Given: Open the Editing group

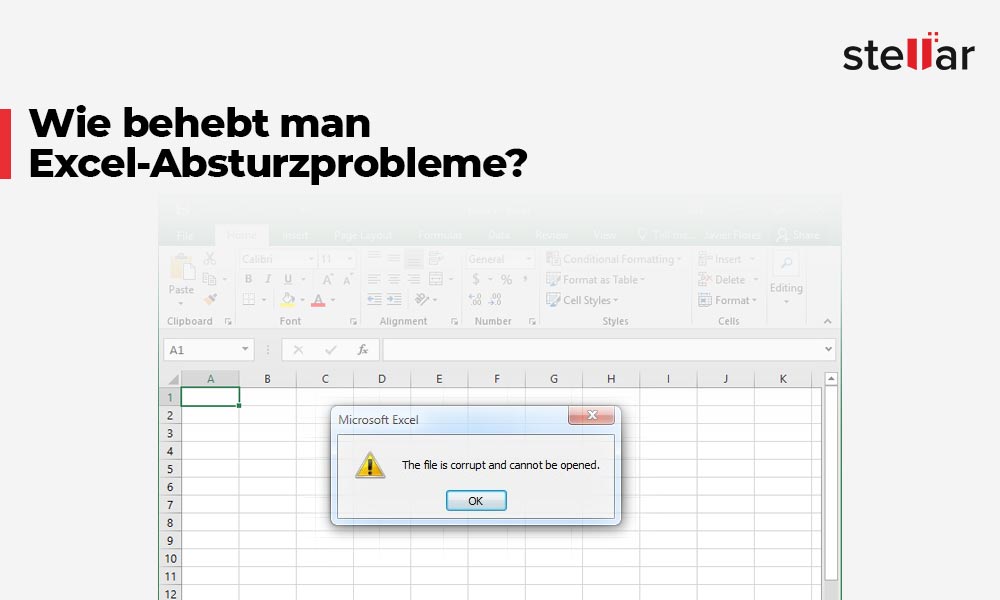Looking at the screenshot, I should tap(786, 277).
